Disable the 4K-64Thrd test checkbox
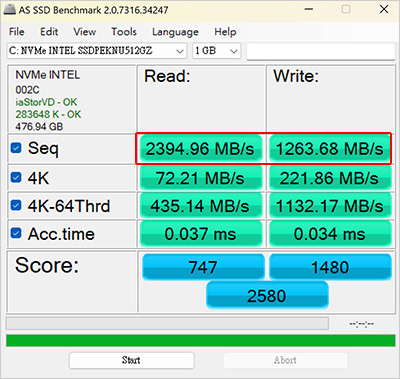 click(16, 205)
